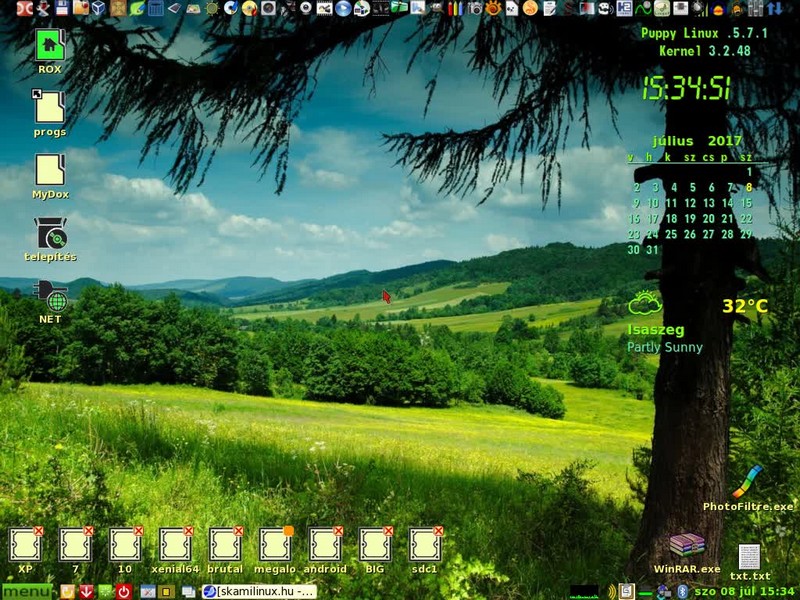Open the txt.txt file

[749, 558]
